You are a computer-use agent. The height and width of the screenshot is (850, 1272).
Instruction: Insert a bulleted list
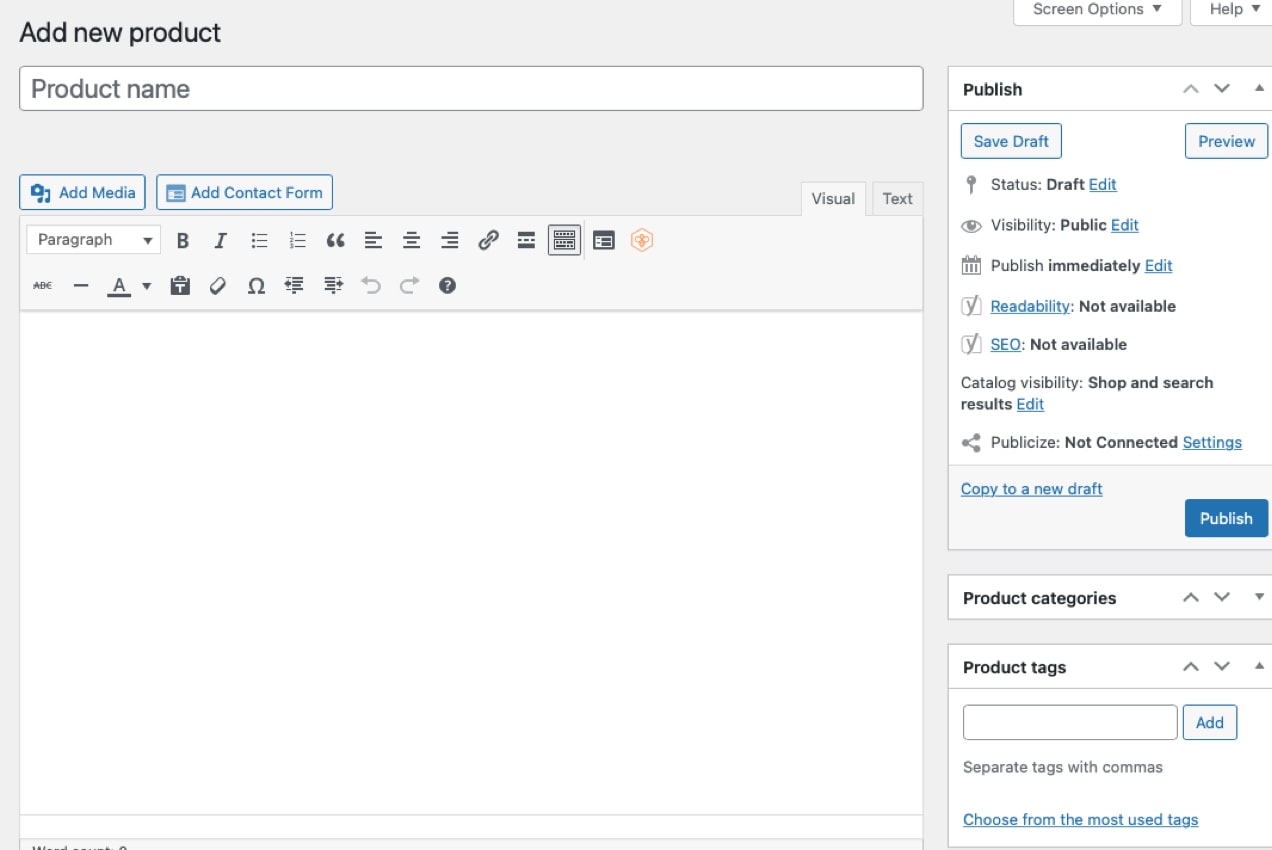click(x=259, y=240)
